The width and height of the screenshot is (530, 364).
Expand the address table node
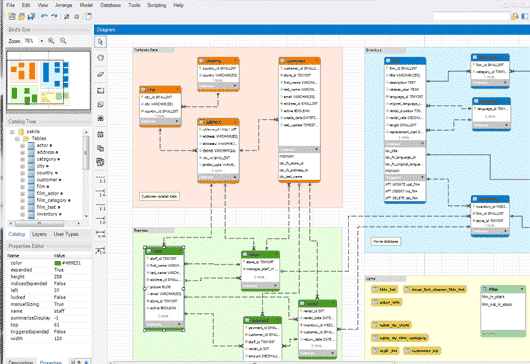[22, 152]
